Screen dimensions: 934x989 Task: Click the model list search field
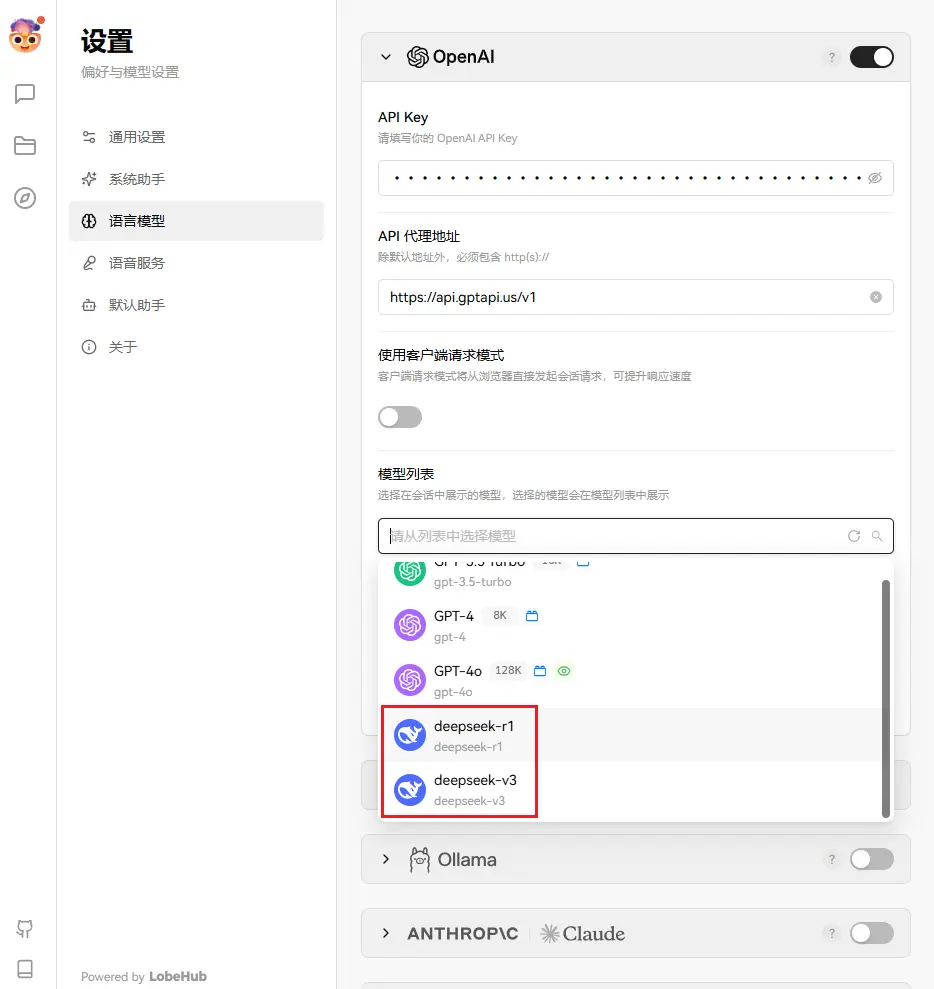click(x=610, y=536)
